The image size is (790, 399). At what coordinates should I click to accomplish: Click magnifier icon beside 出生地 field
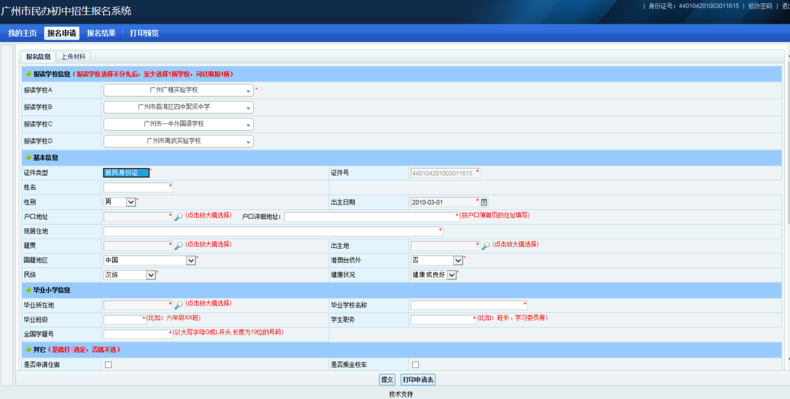(x=486, y=246)
